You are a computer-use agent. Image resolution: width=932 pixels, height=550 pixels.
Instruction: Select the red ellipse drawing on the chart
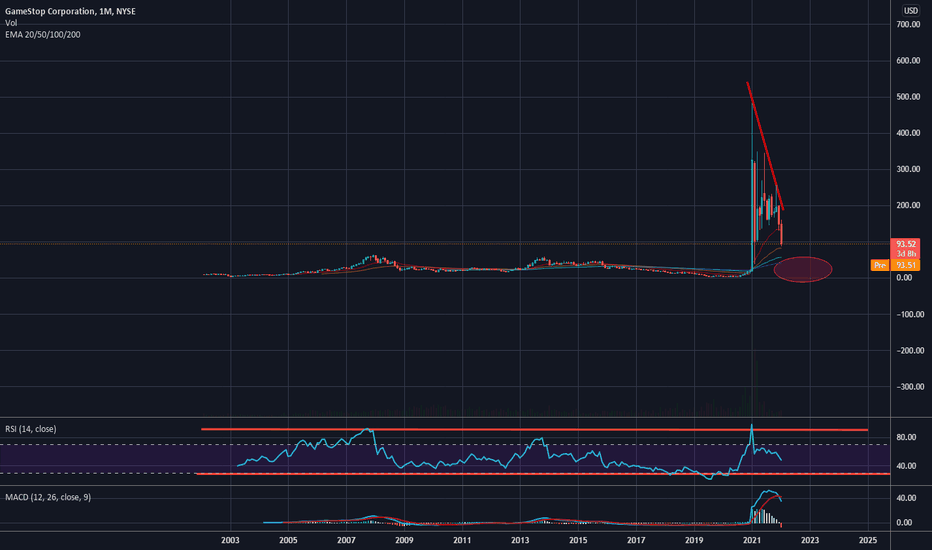click(x=803, y=269)
